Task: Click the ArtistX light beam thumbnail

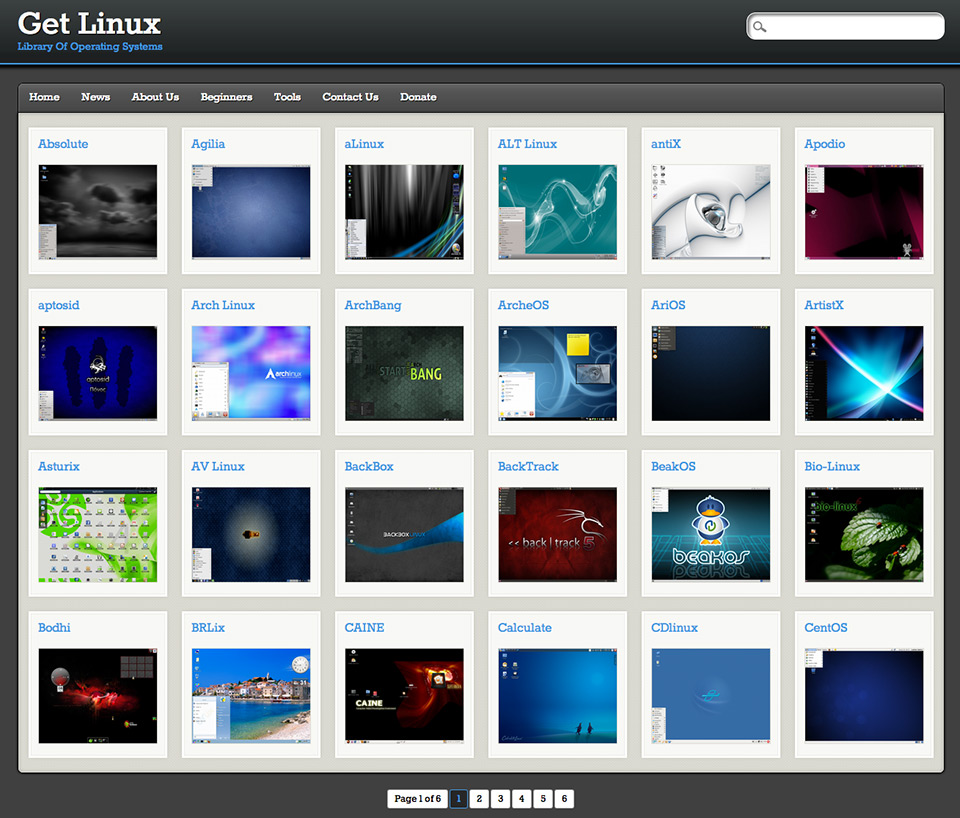Action: (864, 373)
